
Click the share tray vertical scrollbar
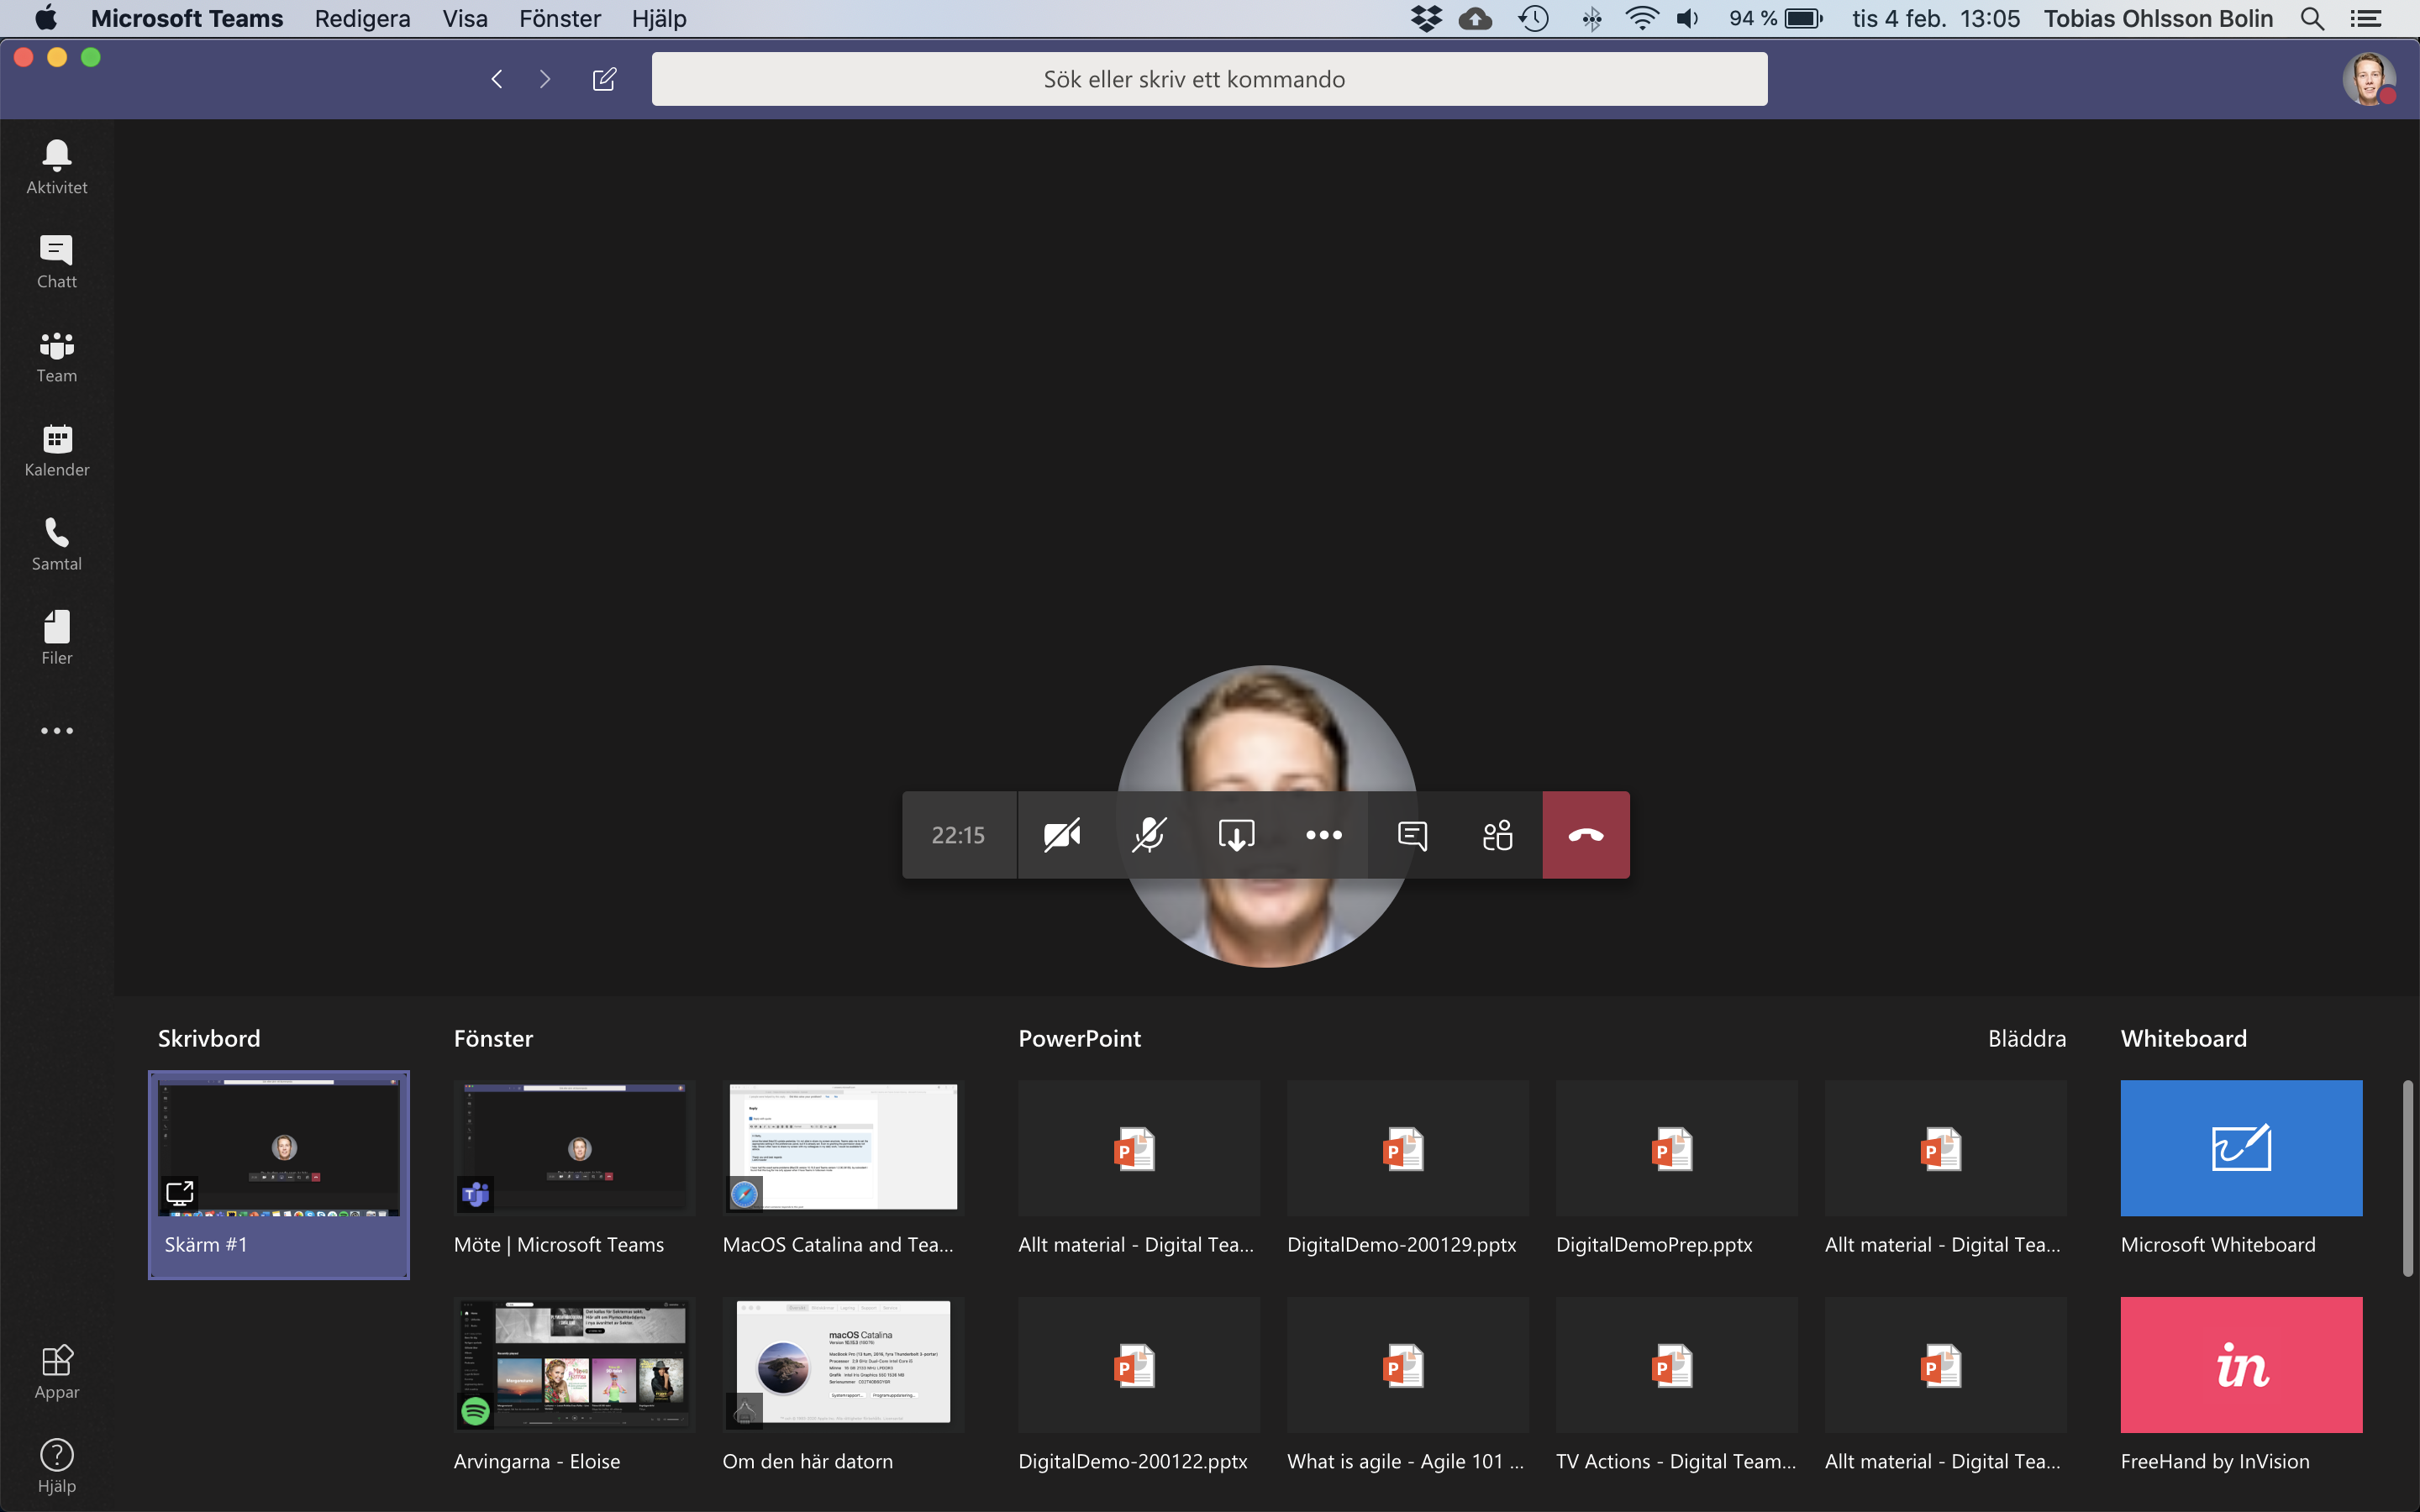coord(2408,1178)
